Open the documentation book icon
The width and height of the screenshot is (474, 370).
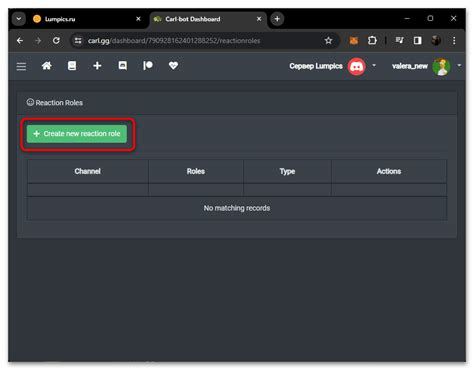pos(72,66)
